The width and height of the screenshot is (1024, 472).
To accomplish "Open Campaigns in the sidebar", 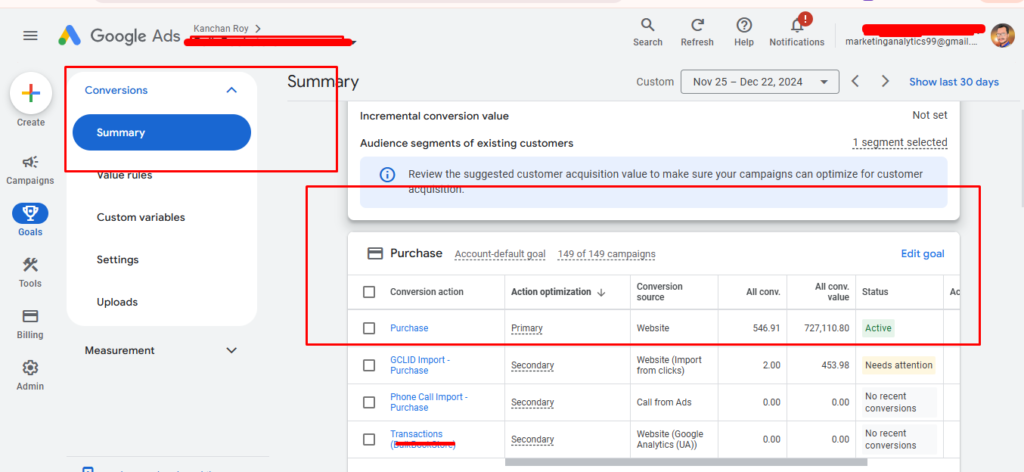I will point(31,169).
